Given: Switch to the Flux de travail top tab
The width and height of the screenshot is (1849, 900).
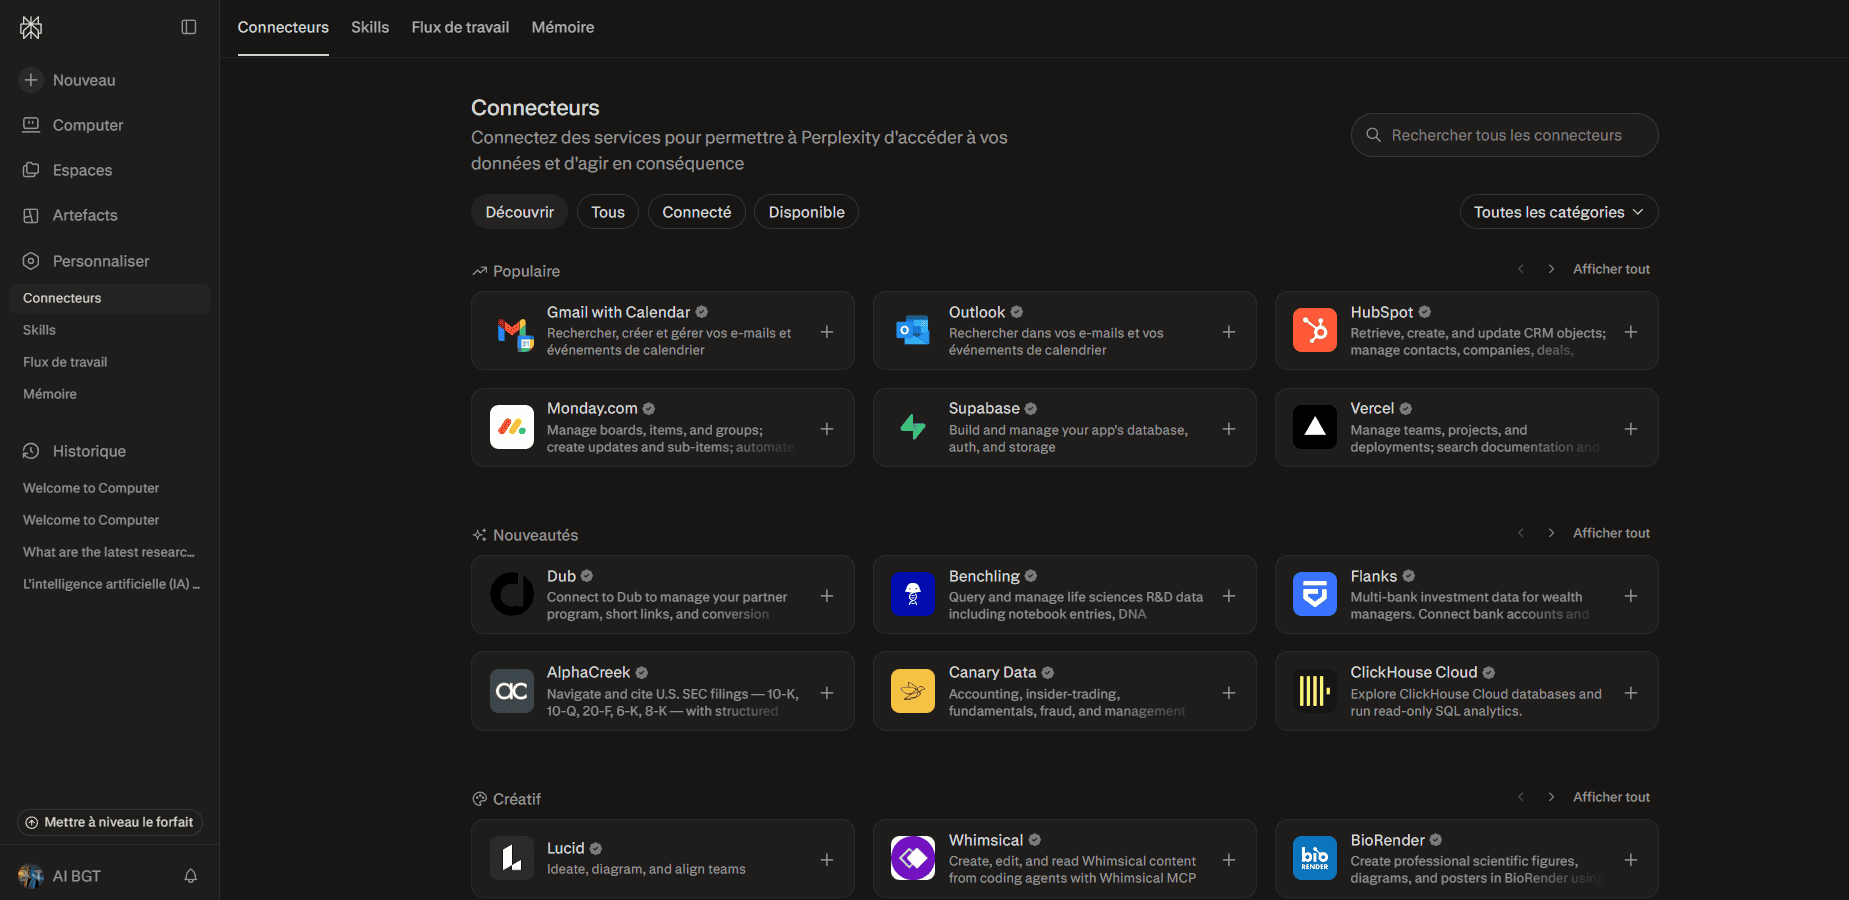Looking at the screenshot, I should [x=460, y=27].
